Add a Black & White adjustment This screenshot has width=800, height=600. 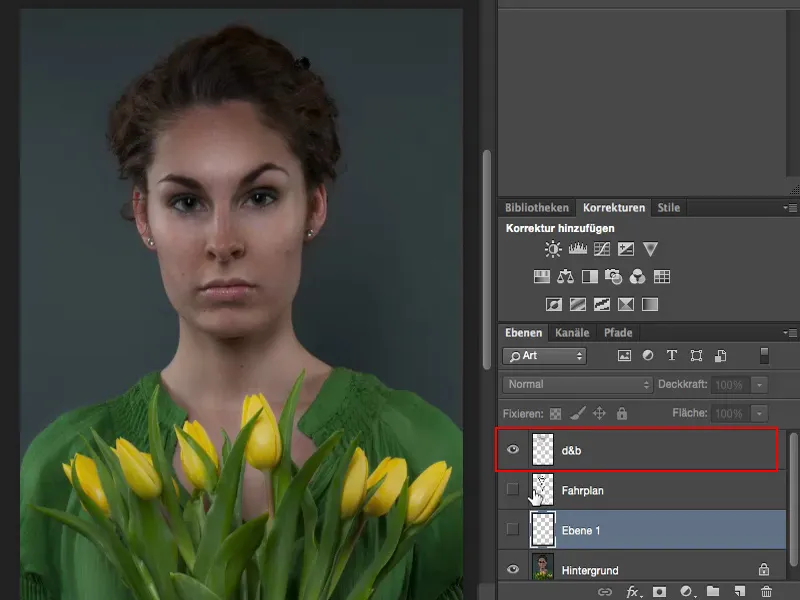590,277
